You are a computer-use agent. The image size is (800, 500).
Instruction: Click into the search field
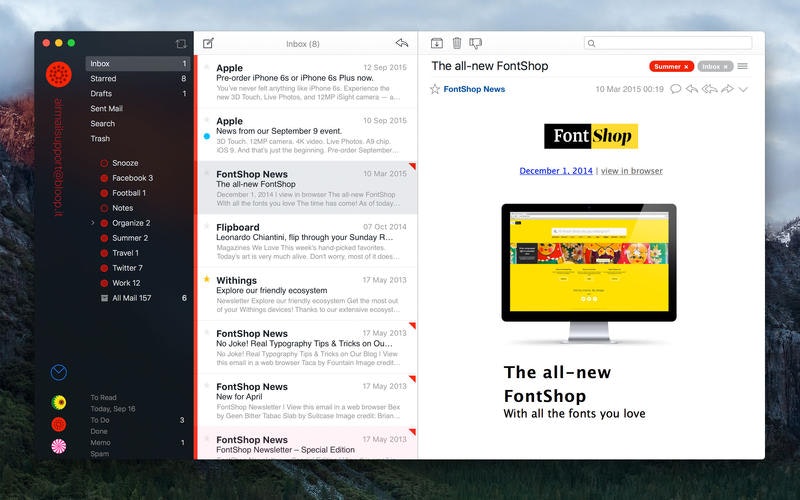pos(668,43)
